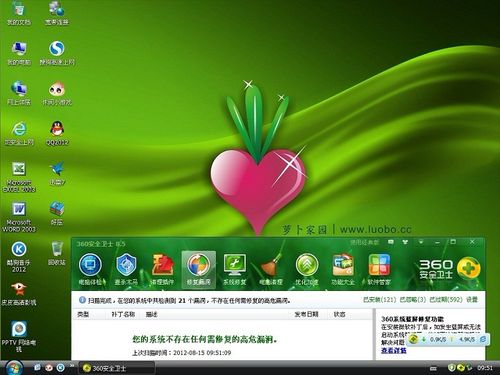Image resolution: width=500 pixels, height=375 pixels.
Task: Follow the 查看详情 details link
Action: click(x=394, y=350)
